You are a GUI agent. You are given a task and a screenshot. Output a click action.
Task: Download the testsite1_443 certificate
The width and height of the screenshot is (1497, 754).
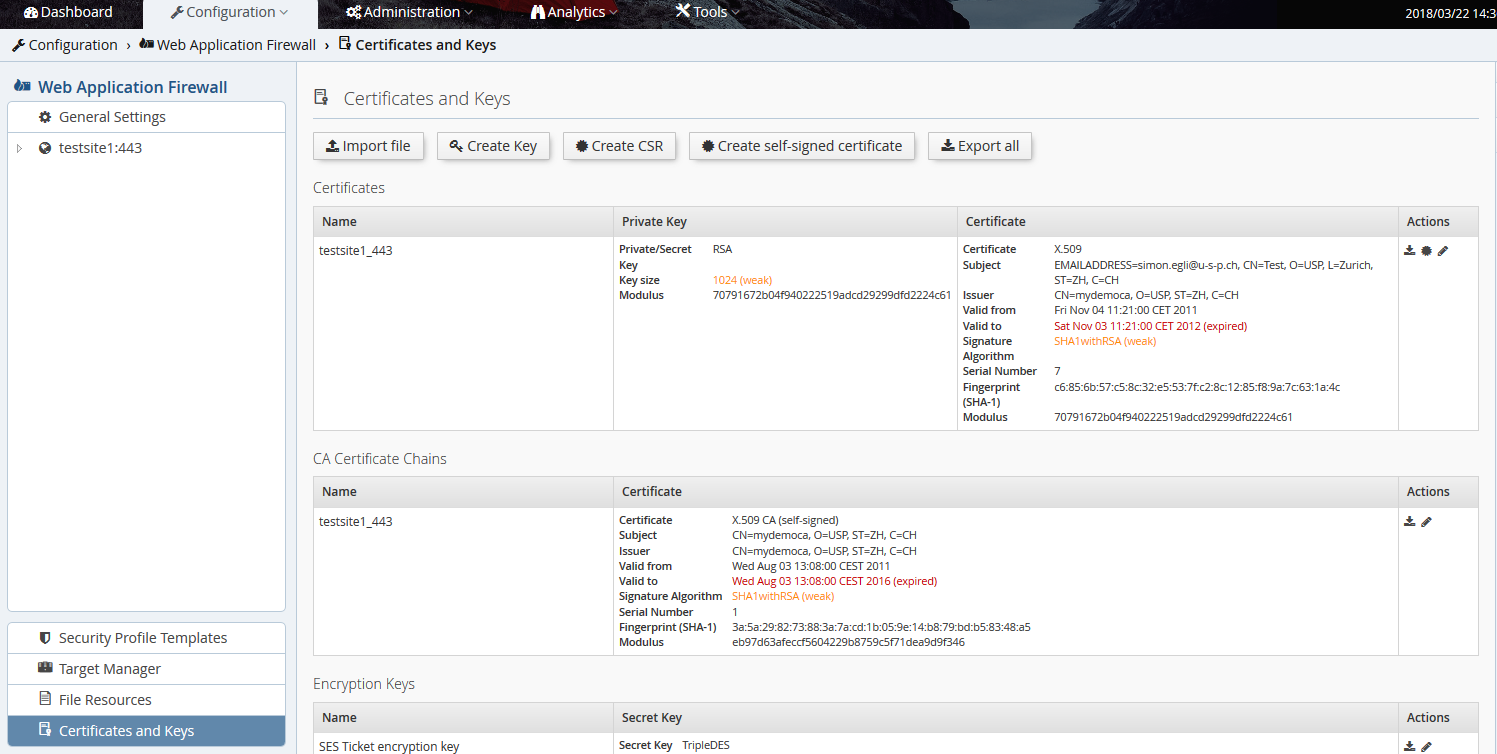(1410, 250)
